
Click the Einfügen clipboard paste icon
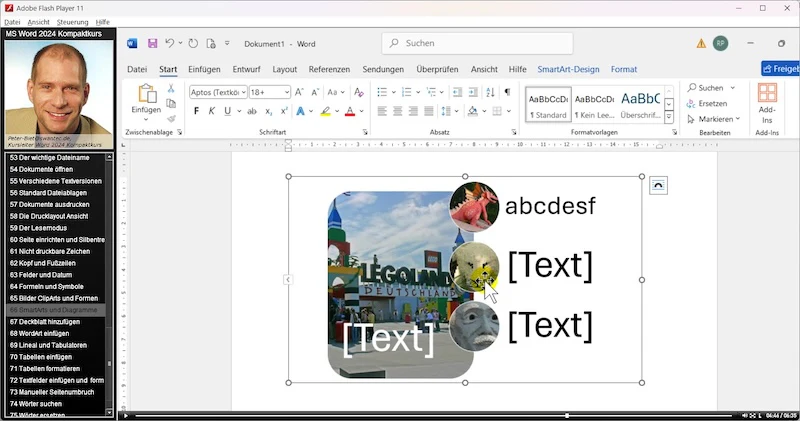click(146, 95)
